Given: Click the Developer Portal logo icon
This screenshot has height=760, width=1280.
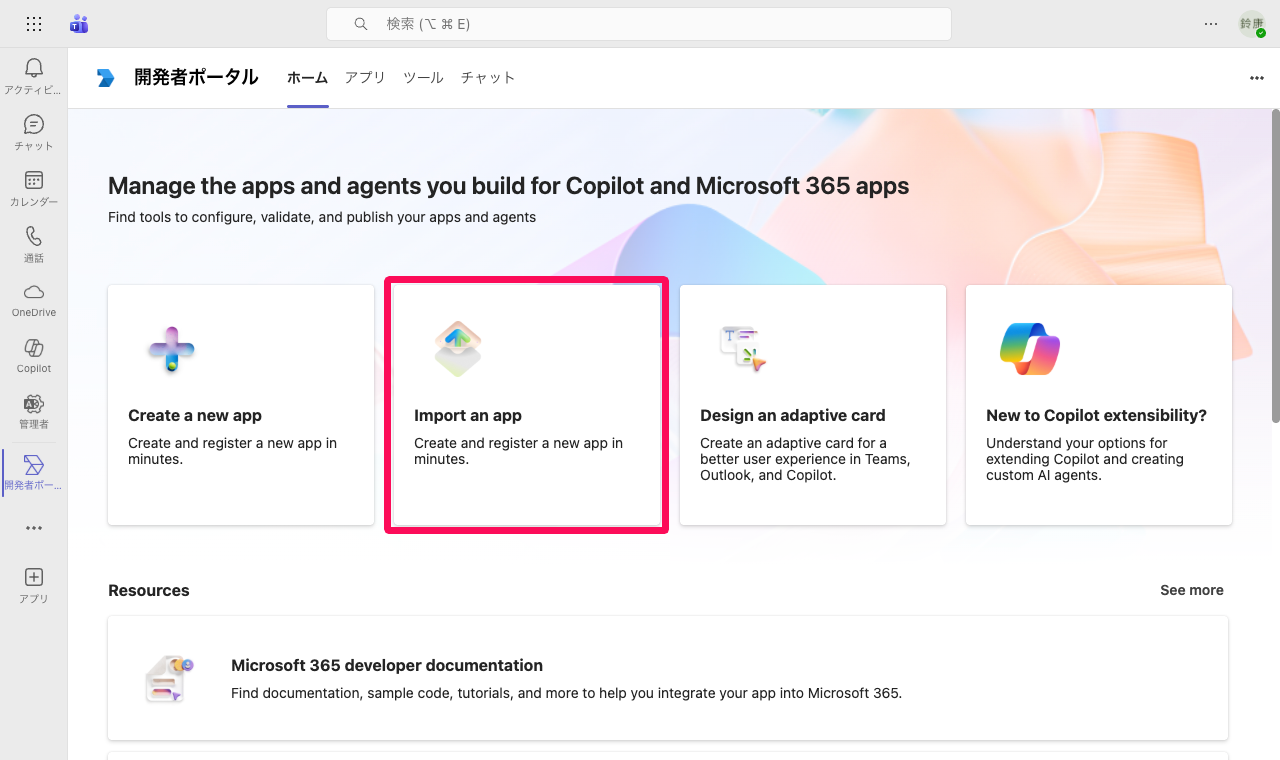Looking at the screenshot, I should coord(106,78).
